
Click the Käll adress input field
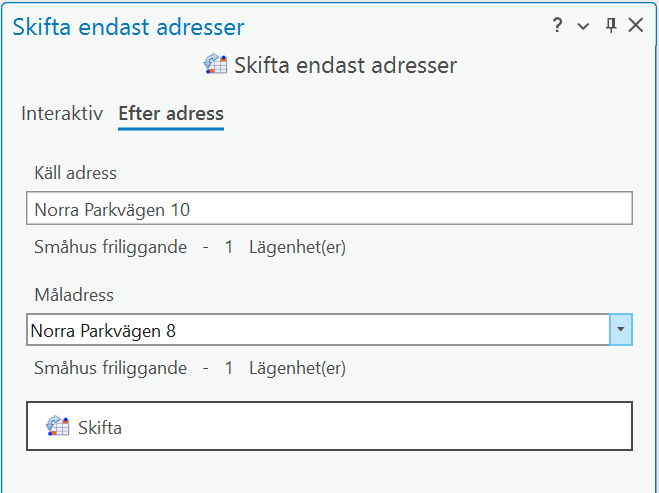click(x=329, y=210)
